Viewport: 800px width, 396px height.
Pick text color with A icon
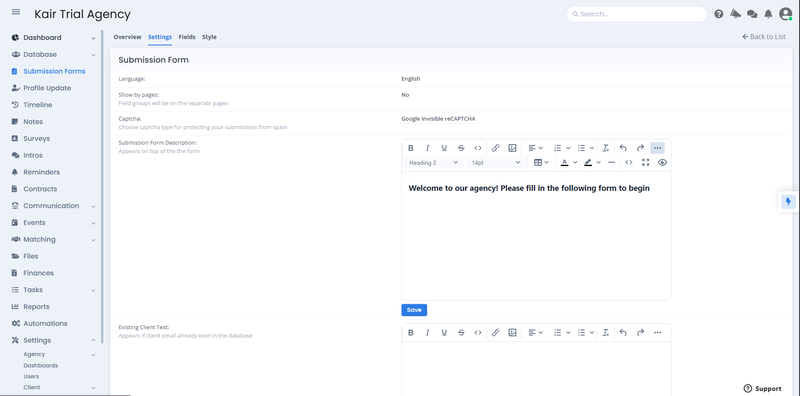pyautogui.click(x=564, y=162)
